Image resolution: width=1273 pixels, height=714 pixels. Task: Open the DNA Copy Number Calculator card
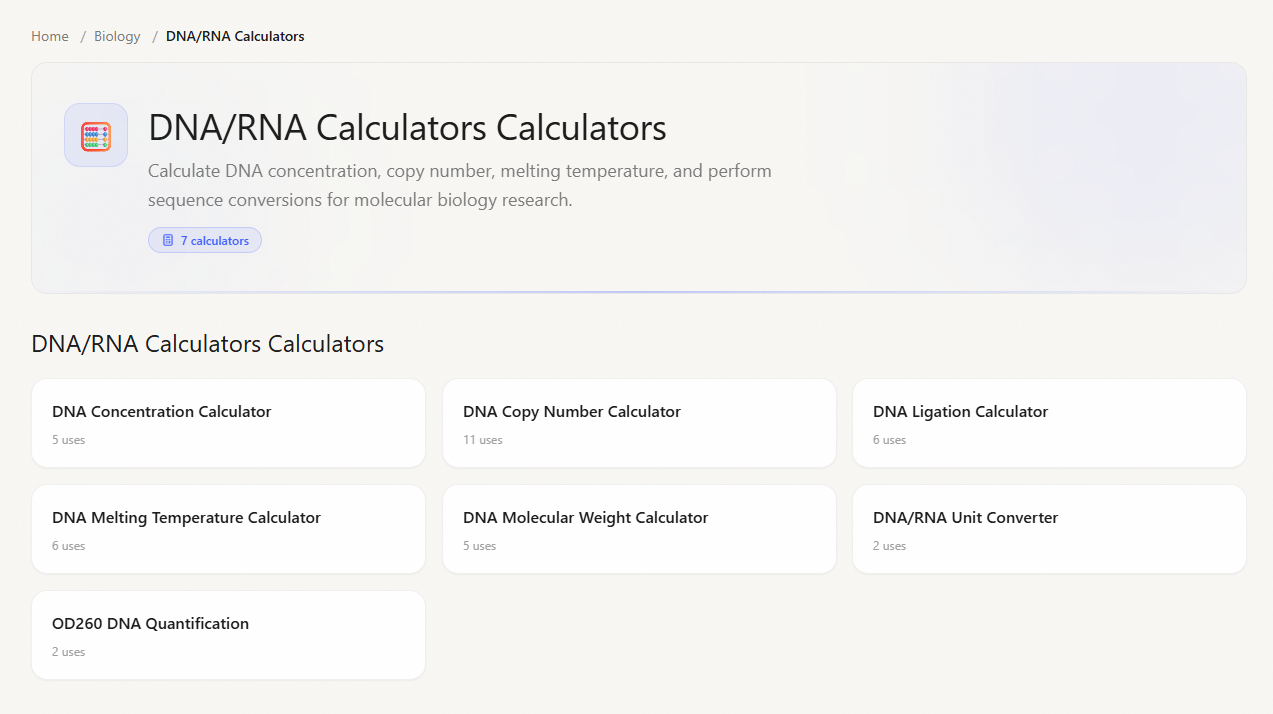(639, 422)
